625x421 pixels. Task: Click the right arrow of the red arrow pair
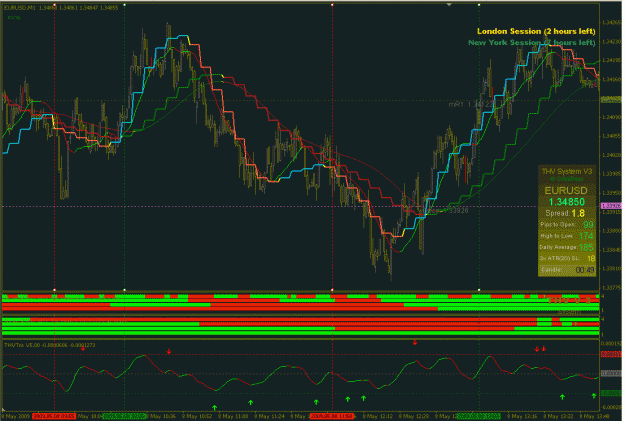pyautogui.click(x=544, y=349)
